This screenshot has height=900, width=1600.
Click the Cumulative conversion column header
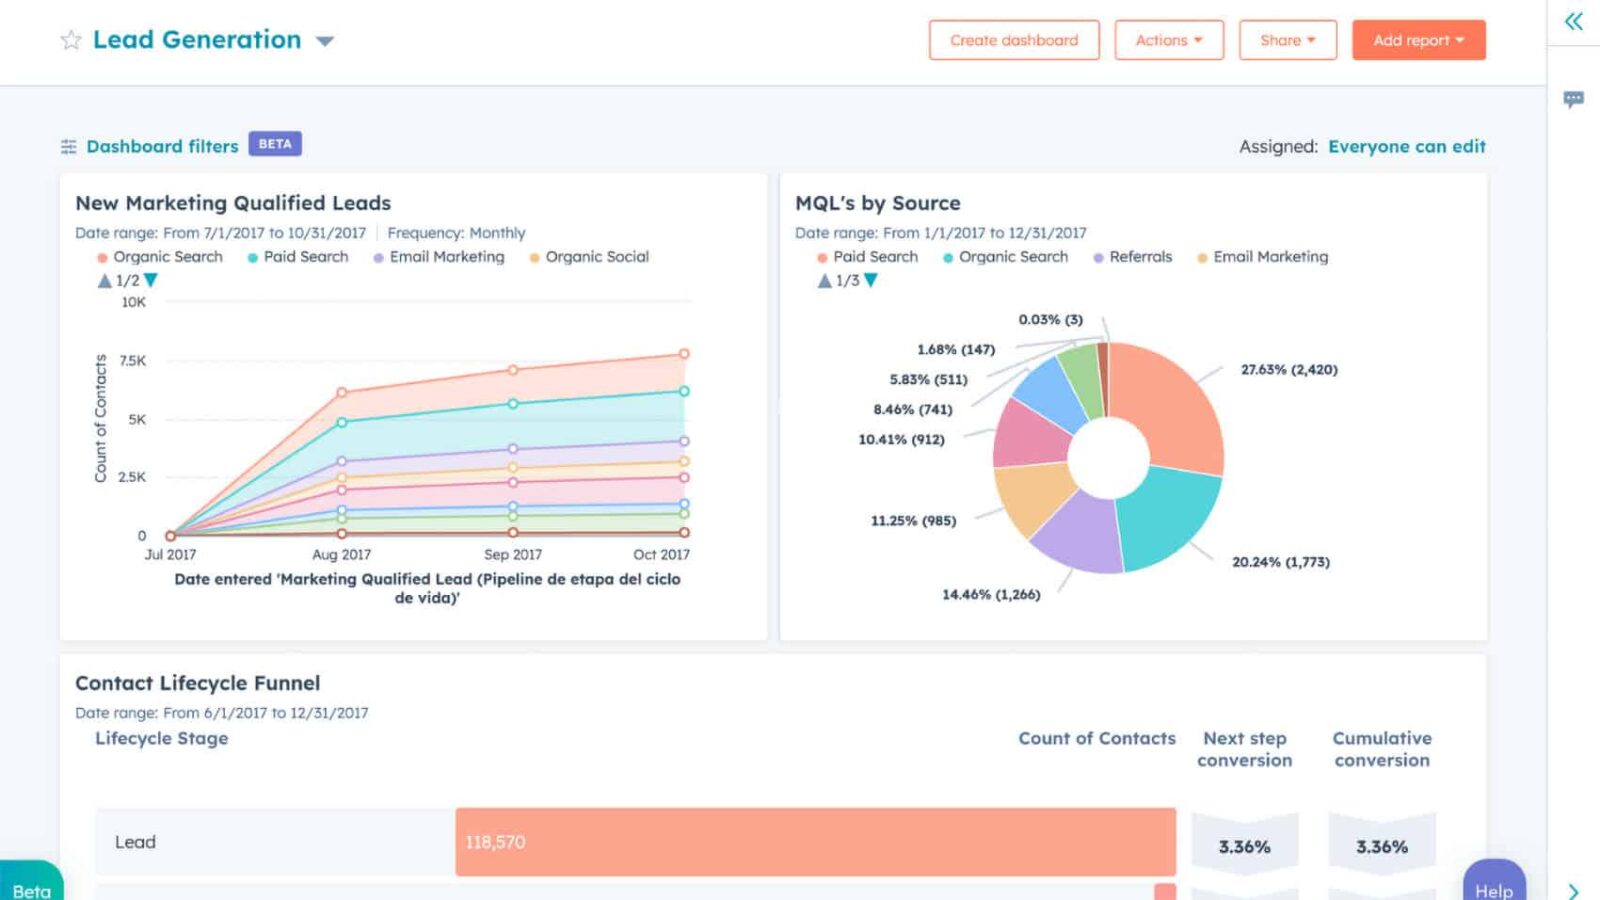[x=1382, y=749]
